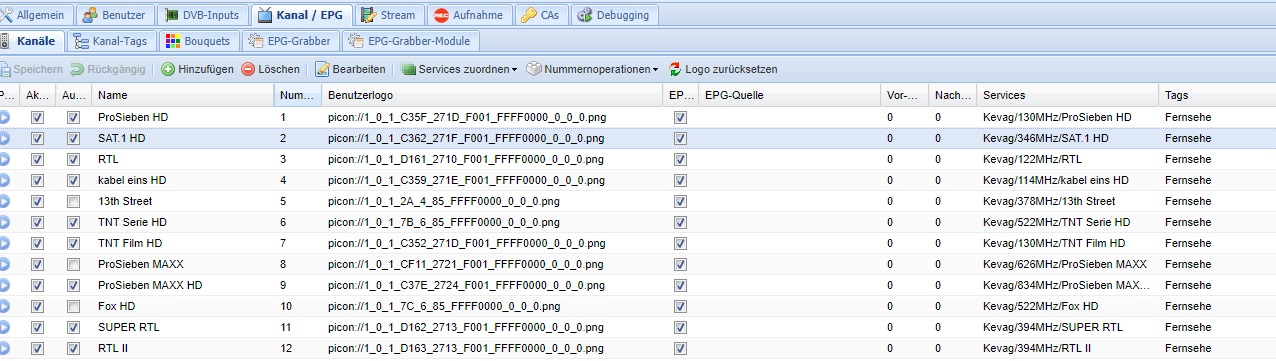Click the Löschen button

point(270,69)
